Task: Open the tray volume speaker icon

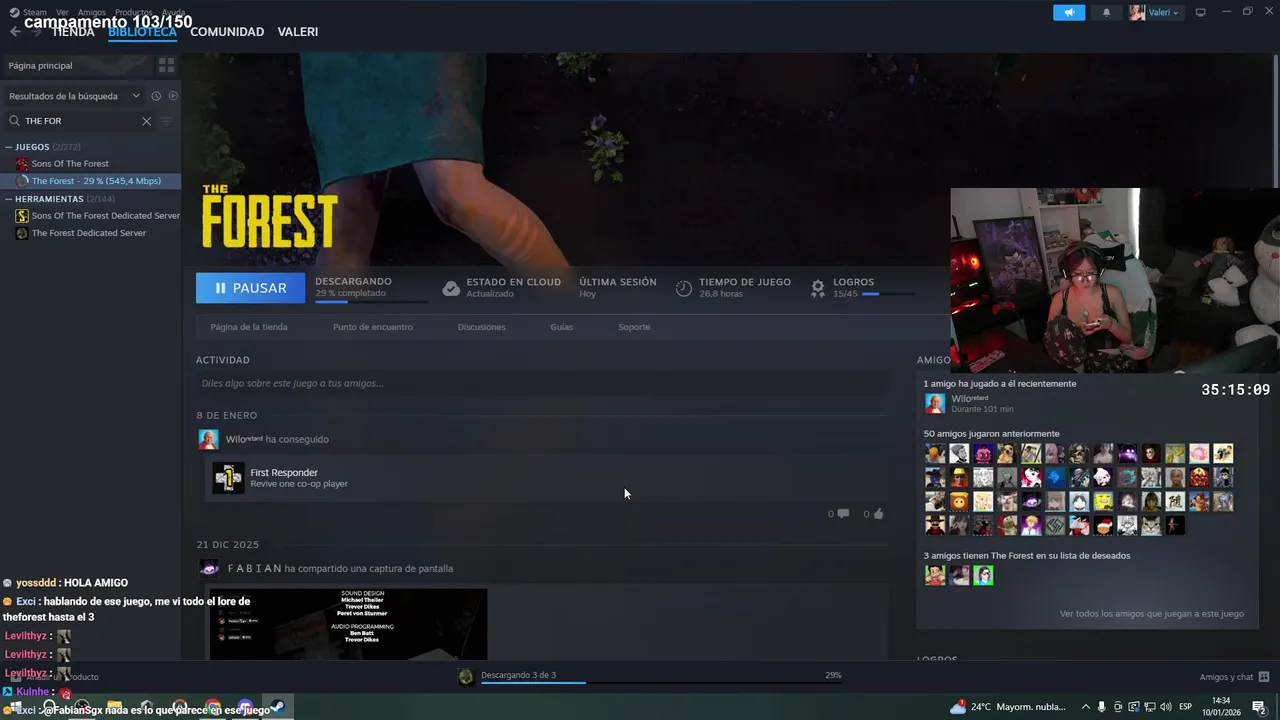Action: tap(1165, 707)
